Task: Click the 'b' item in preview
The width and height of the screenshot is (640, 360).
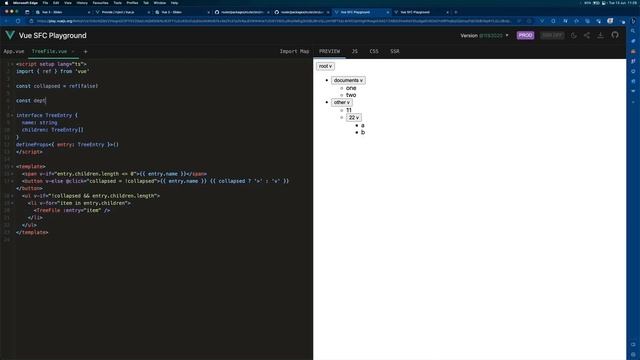Action: tap(362, 132)
